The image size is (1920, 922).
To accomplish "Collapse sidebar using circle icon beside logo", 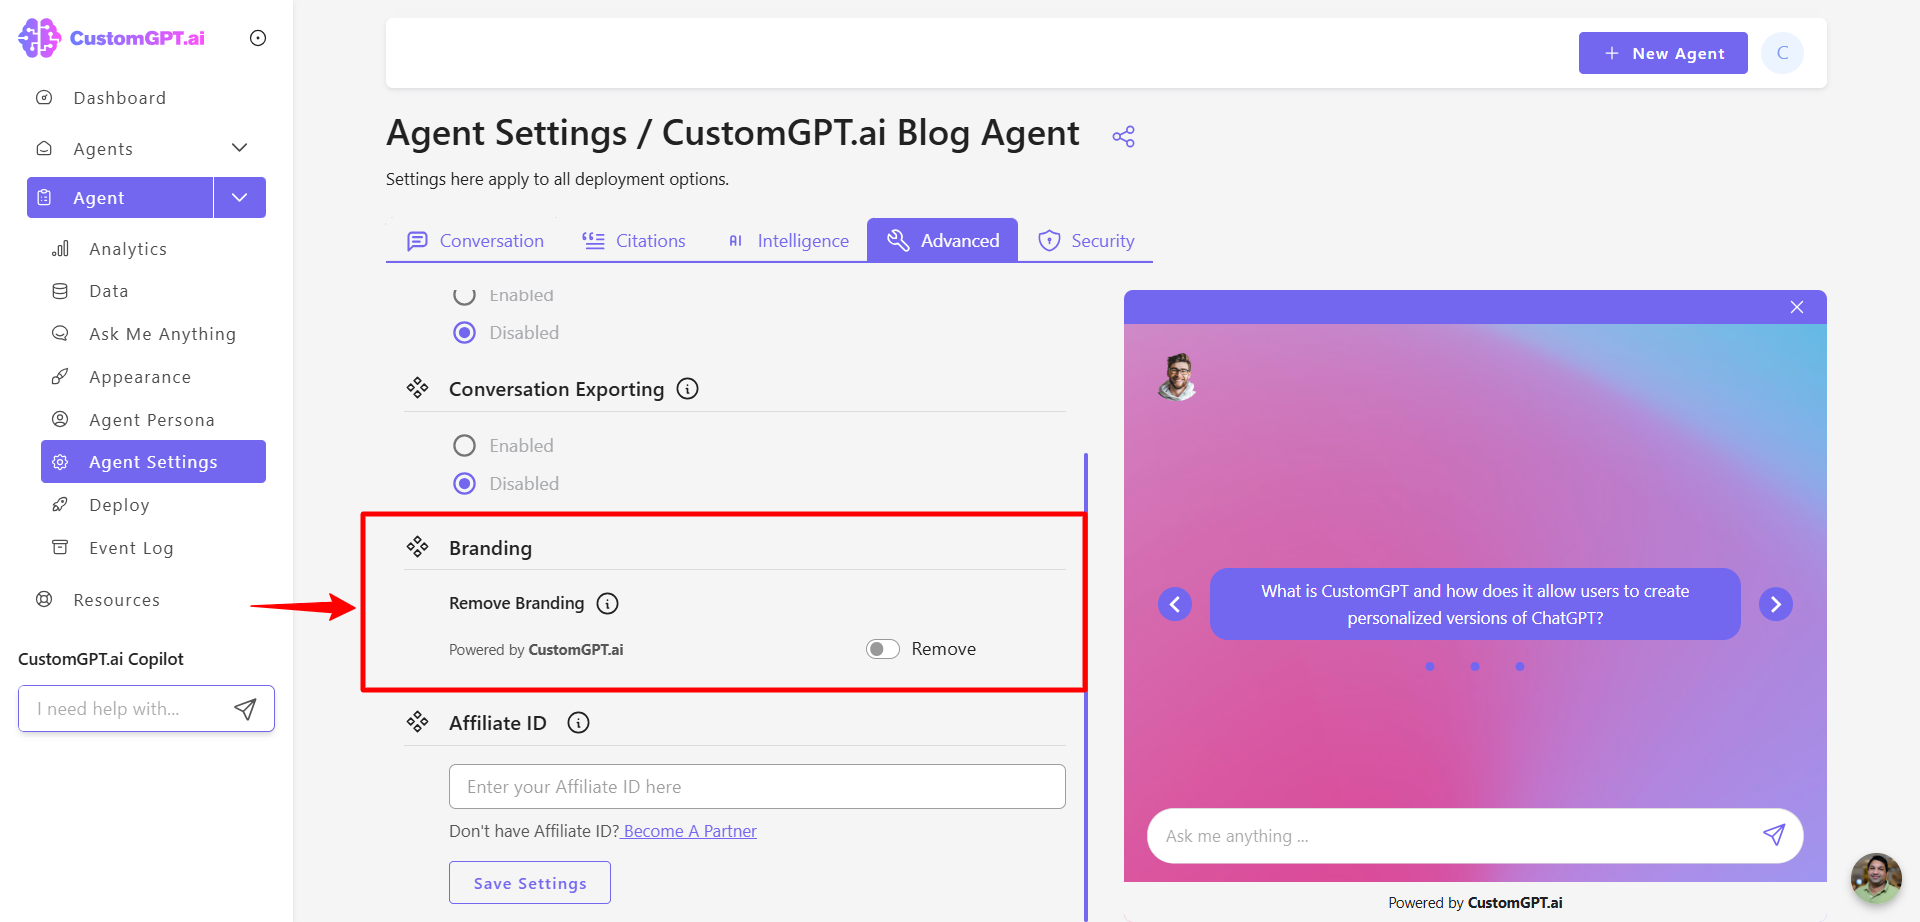I will click(258, 38).
